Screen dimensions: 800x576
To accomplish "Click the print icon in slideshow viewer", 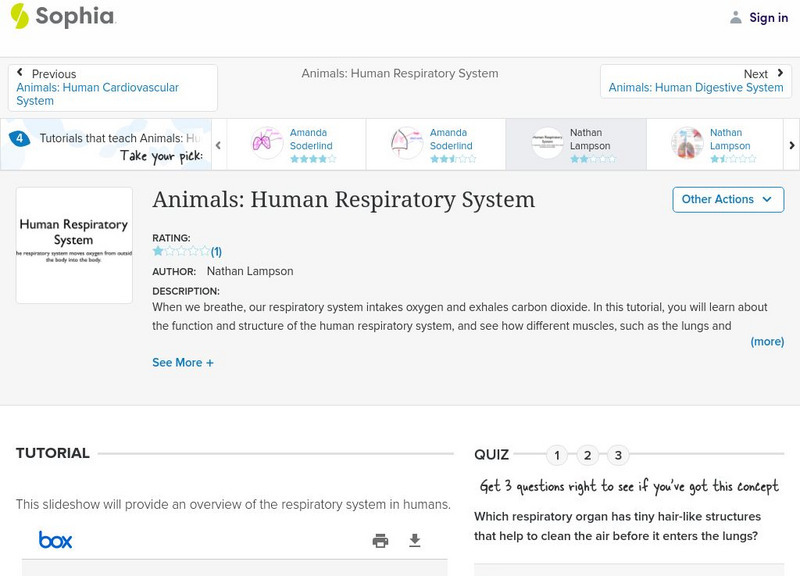I will pos(380,541).
